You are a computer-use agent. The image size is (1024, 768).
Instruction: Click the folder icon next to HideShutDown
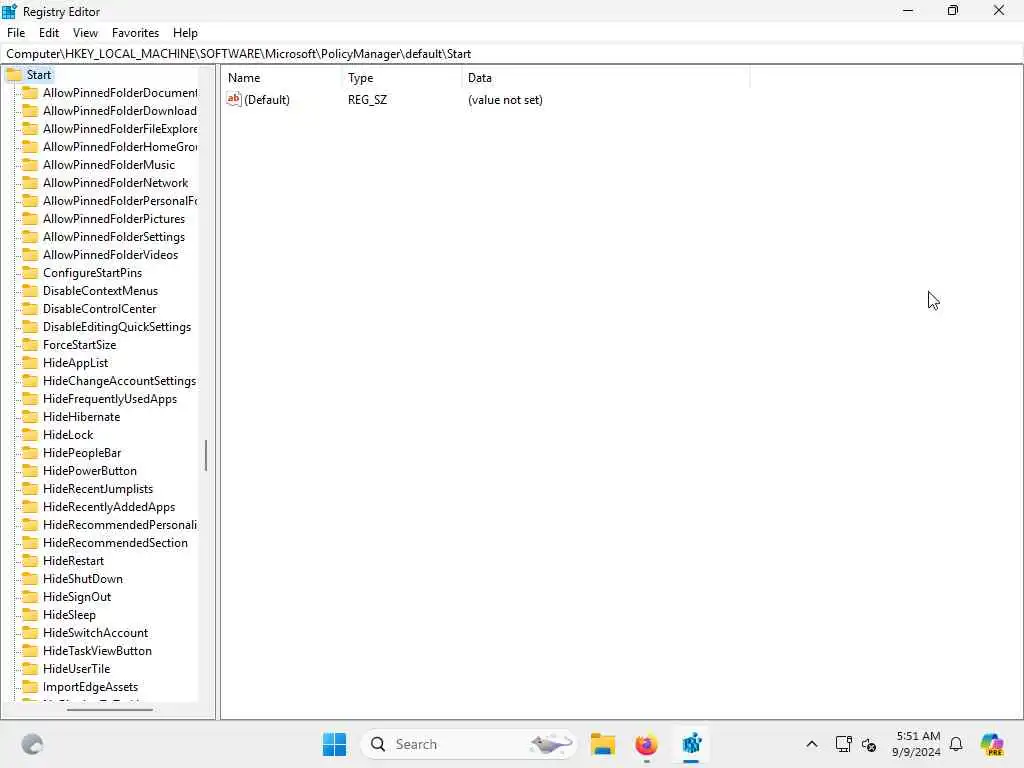tap(30, 579)
